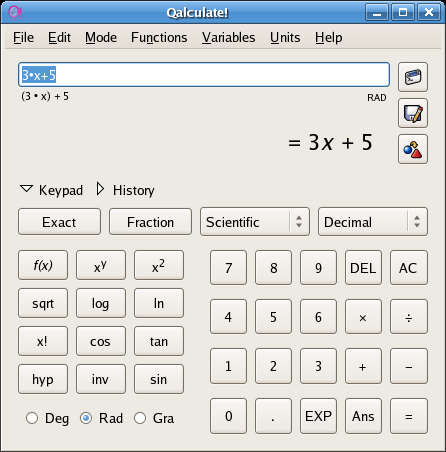Select the Rad angle unit radio button
The height and width of the screenshot is (452, 446).
pyautogui.click(x=86, y=418)
